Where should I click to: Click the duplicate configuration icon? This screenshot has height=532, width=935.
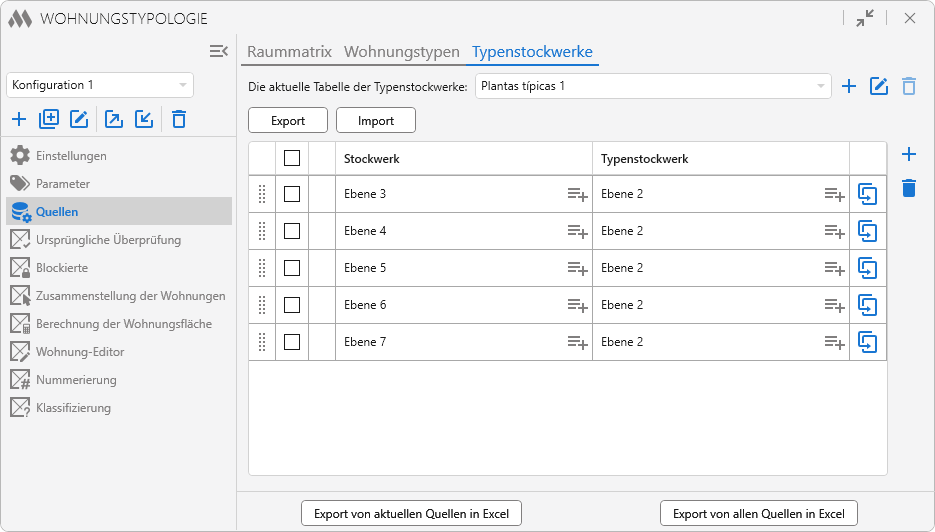tap(49, 120)
